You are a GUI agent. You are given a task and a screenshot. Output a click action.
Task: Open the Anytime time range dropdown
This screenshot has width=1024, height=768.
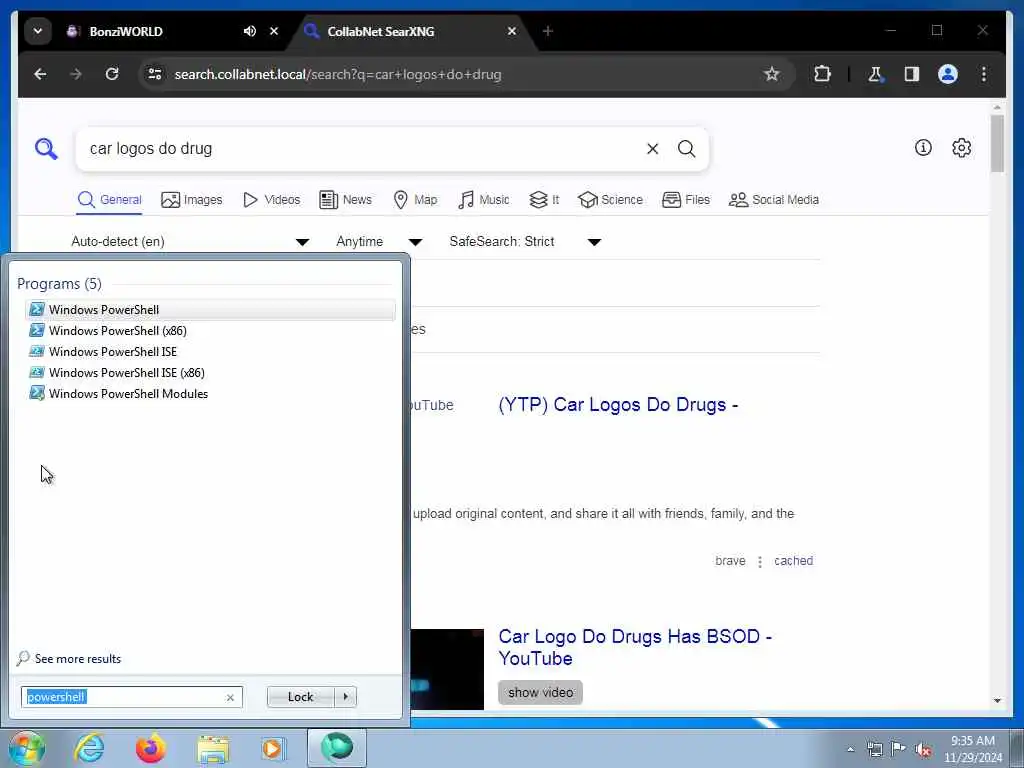tap(379, 242)
